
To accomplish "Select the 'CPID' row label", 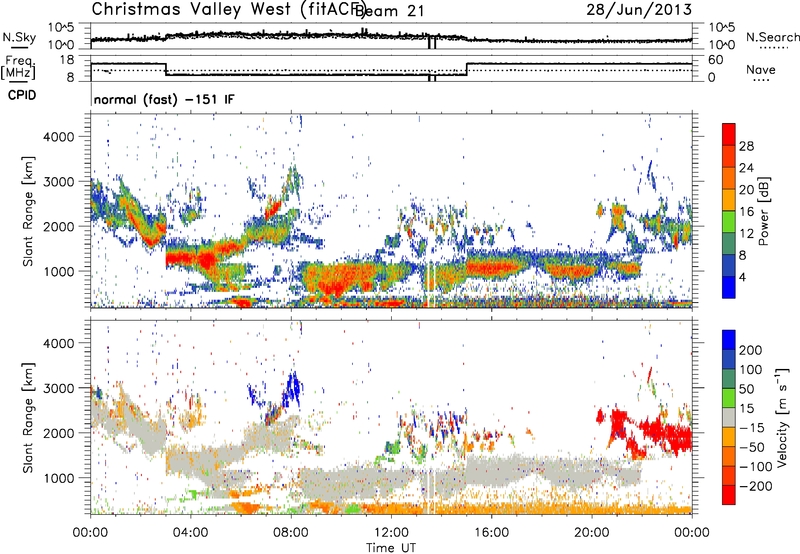I will point(22,95).
